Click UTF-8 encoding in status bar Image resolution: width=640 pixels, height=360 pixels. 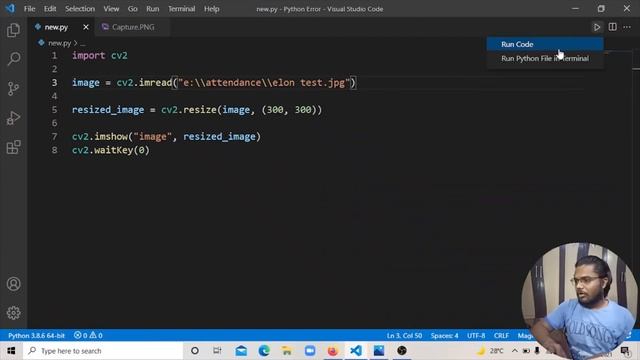[x=476, y=336]
